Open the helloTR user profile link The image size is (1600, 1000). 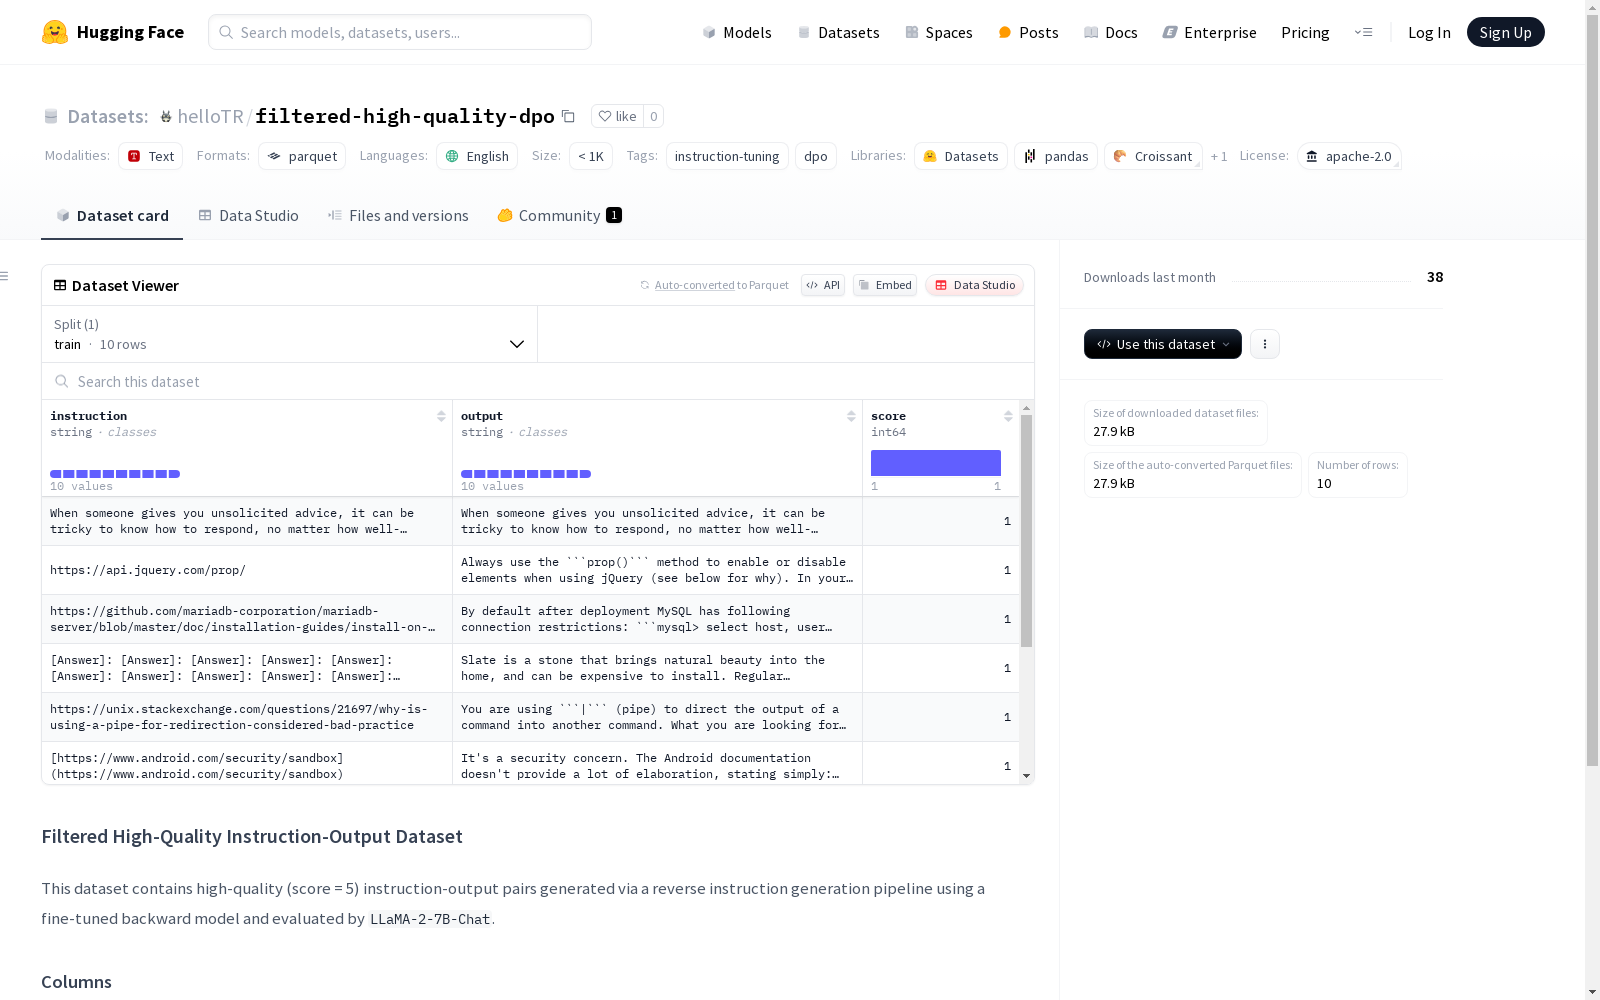click(x=210, y=116)
